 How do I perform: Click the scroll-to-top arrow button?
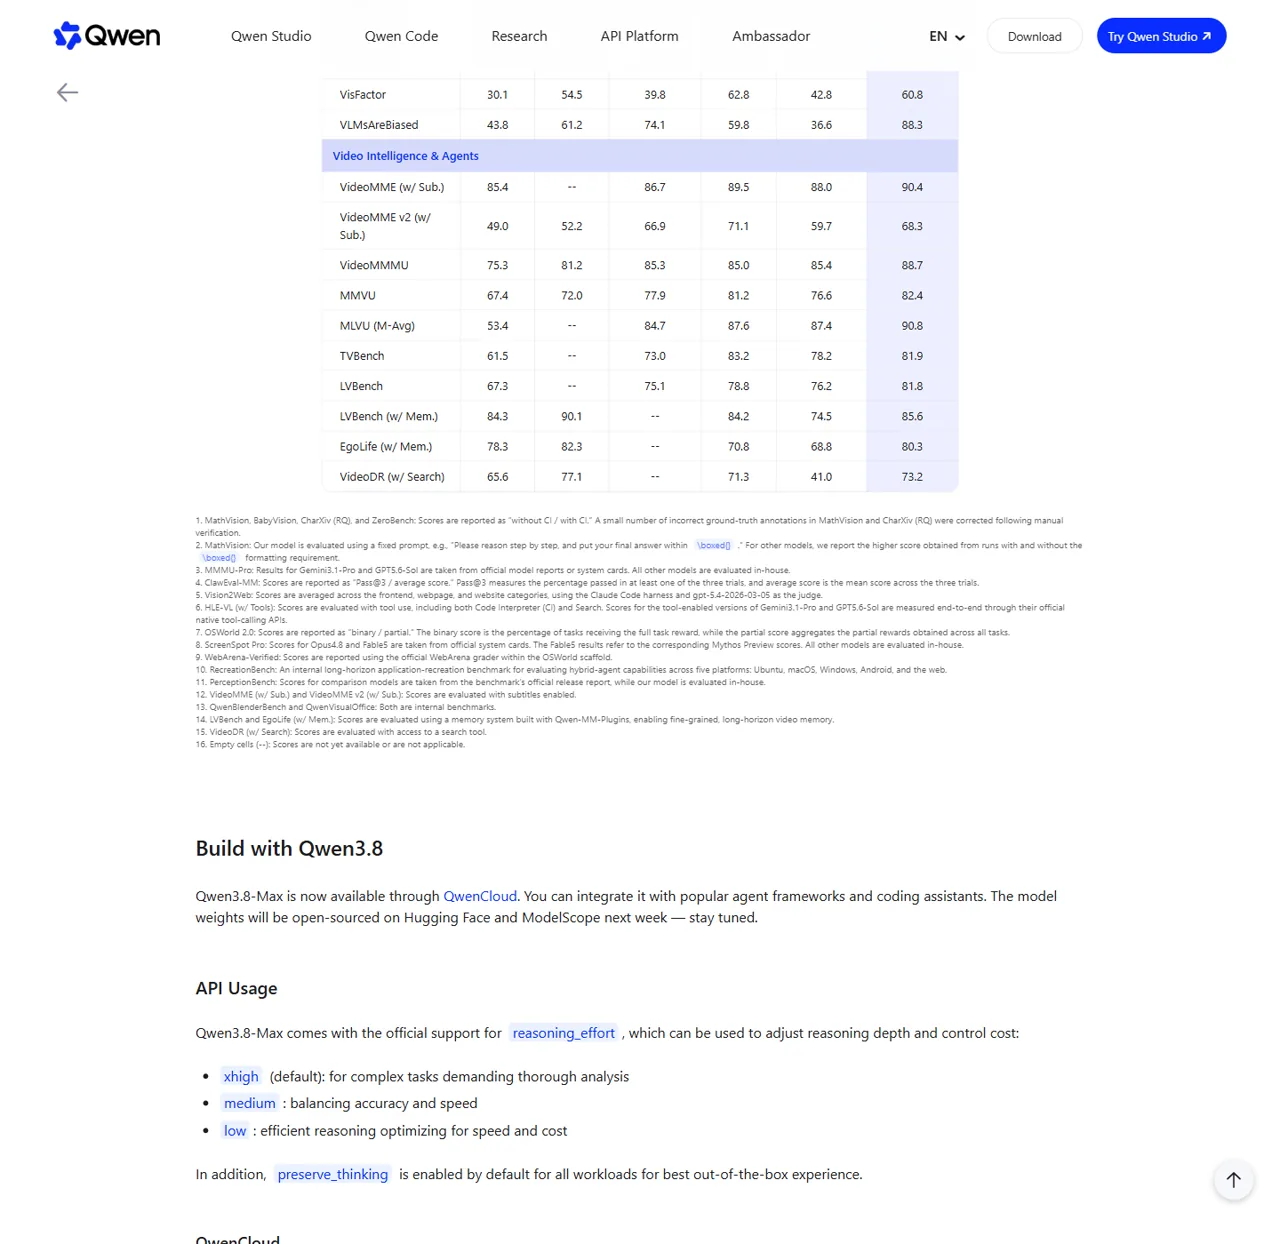coord(1234,1179)
